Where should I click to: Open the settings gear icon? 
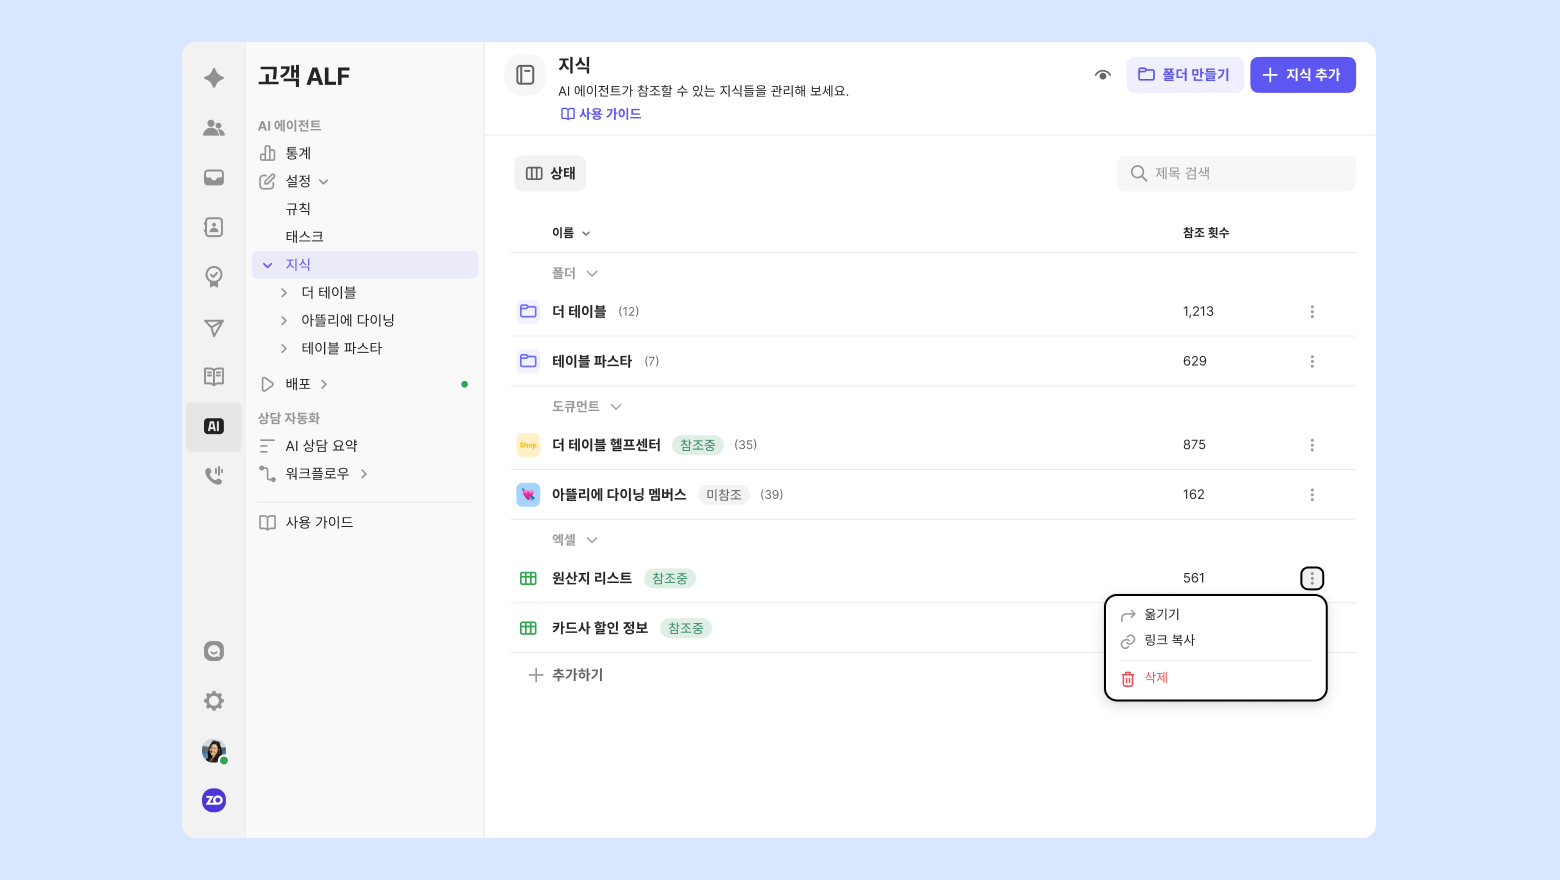214,701
